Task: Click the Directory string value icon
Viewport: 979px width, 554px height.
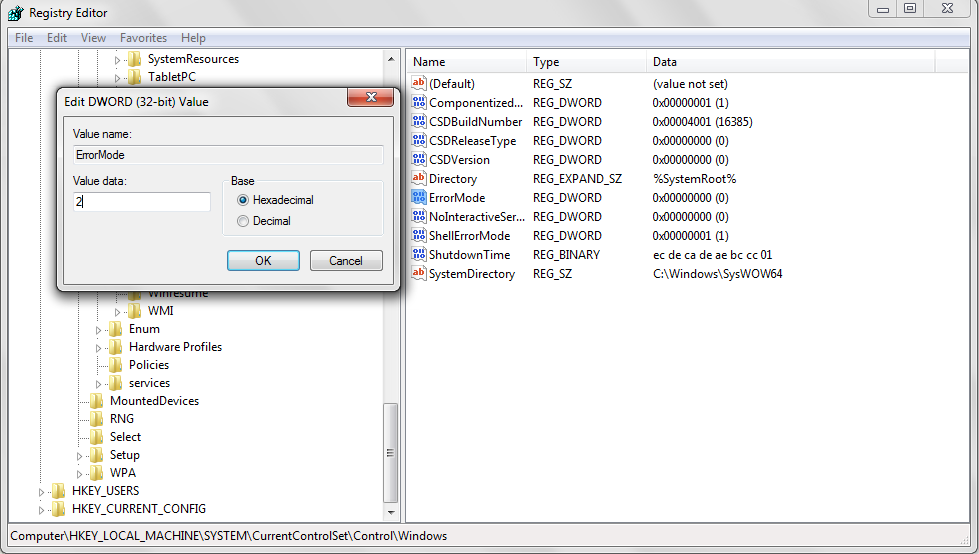Action: point(418,178)
